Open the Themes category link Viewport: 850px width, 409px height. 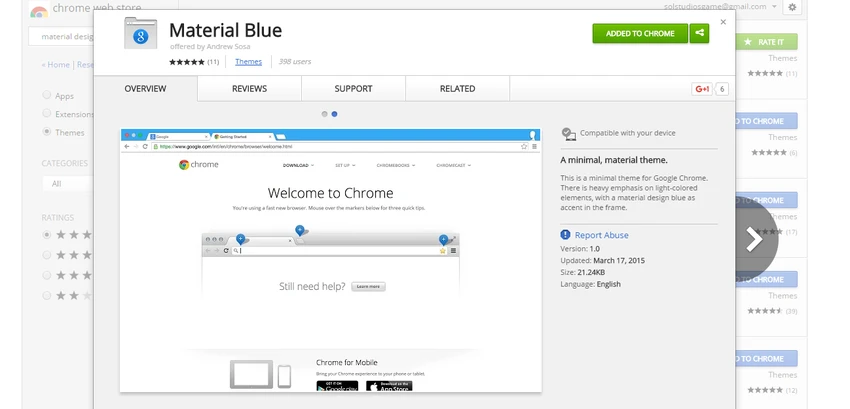click(248, 62)
